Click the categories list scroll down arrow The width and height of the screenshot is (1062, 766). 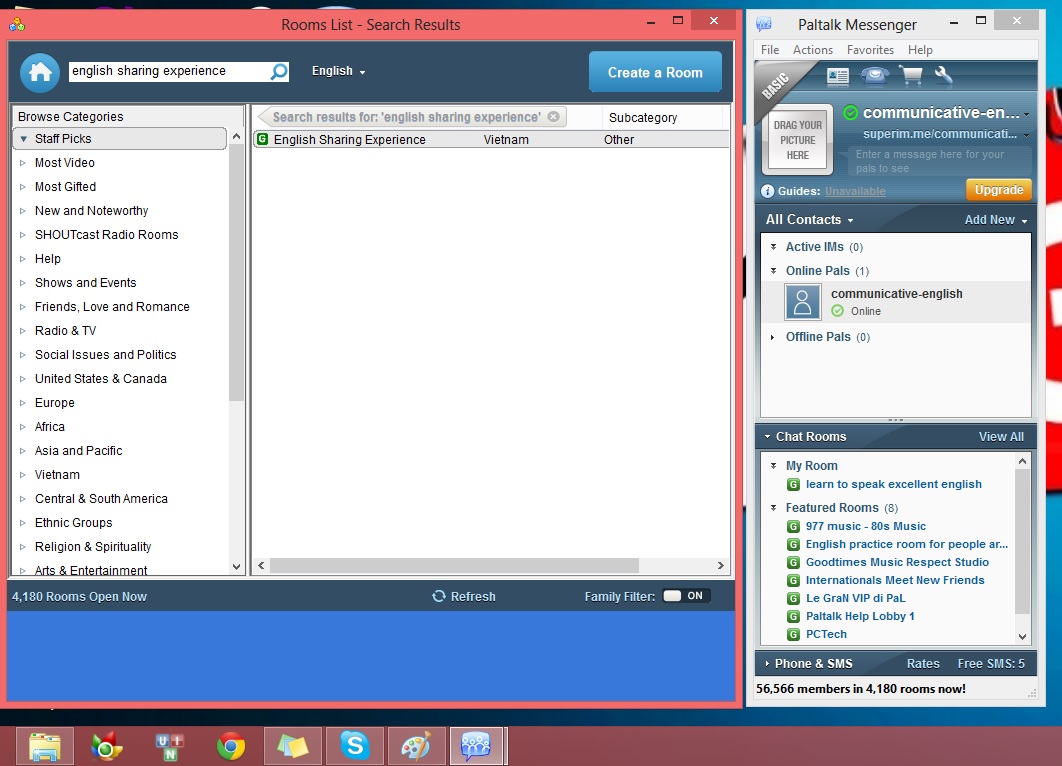coord(236,567)
